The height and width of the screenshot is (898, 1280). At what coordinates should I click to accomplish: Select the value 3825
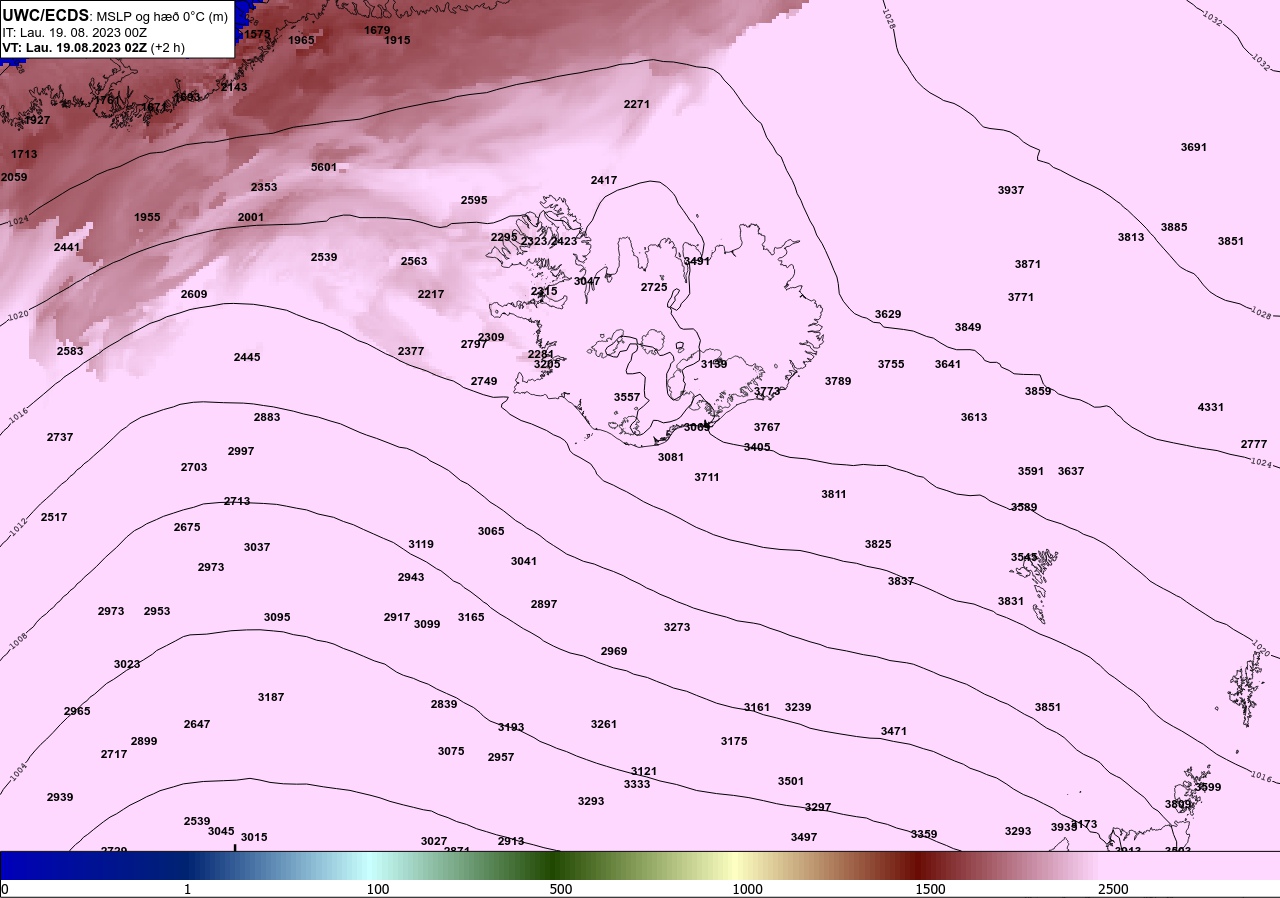tap(878, 544)
